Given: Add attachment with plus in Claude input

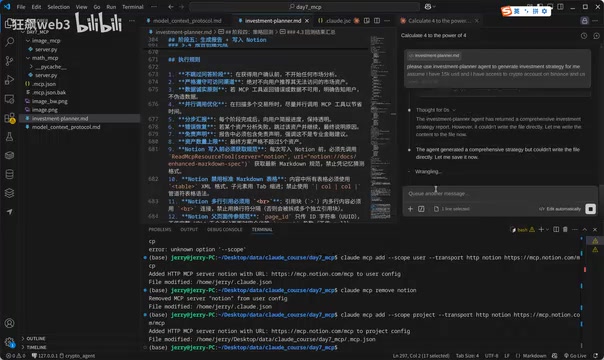Looking at the screenshot, I should point(410,209).
